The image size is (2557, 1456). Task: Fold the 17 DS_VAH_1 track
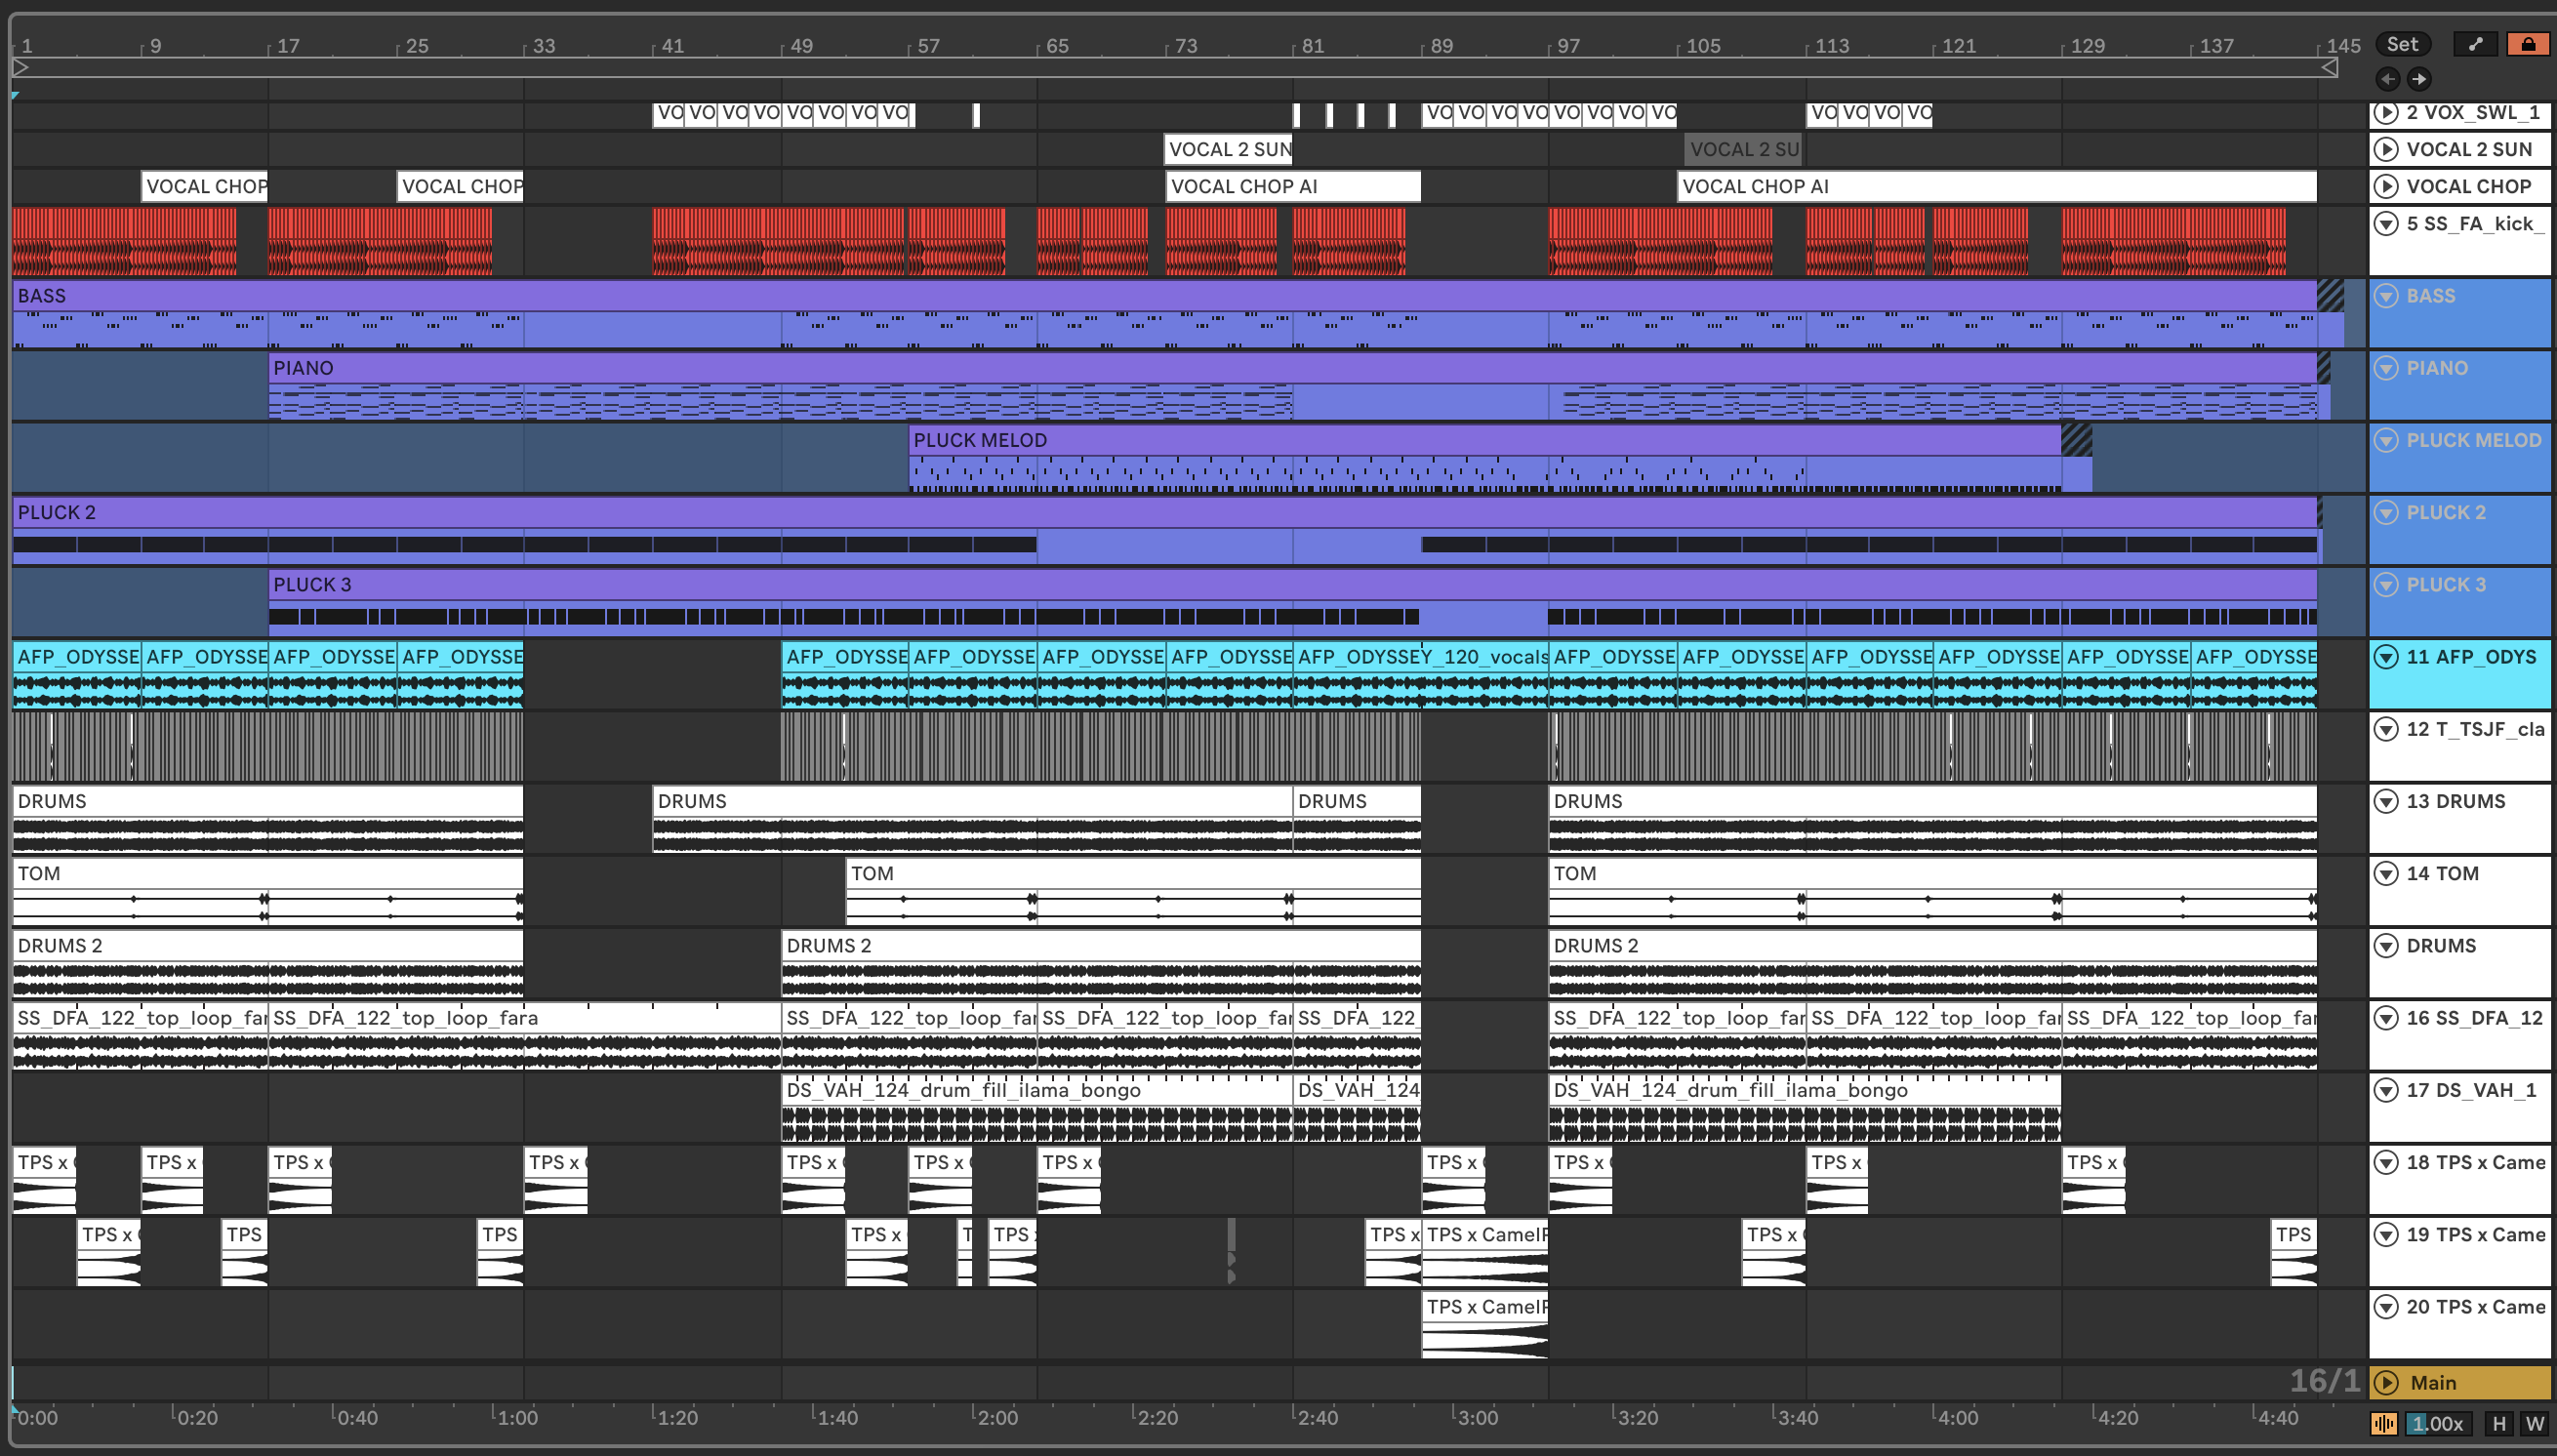tap(2386, 1090)
